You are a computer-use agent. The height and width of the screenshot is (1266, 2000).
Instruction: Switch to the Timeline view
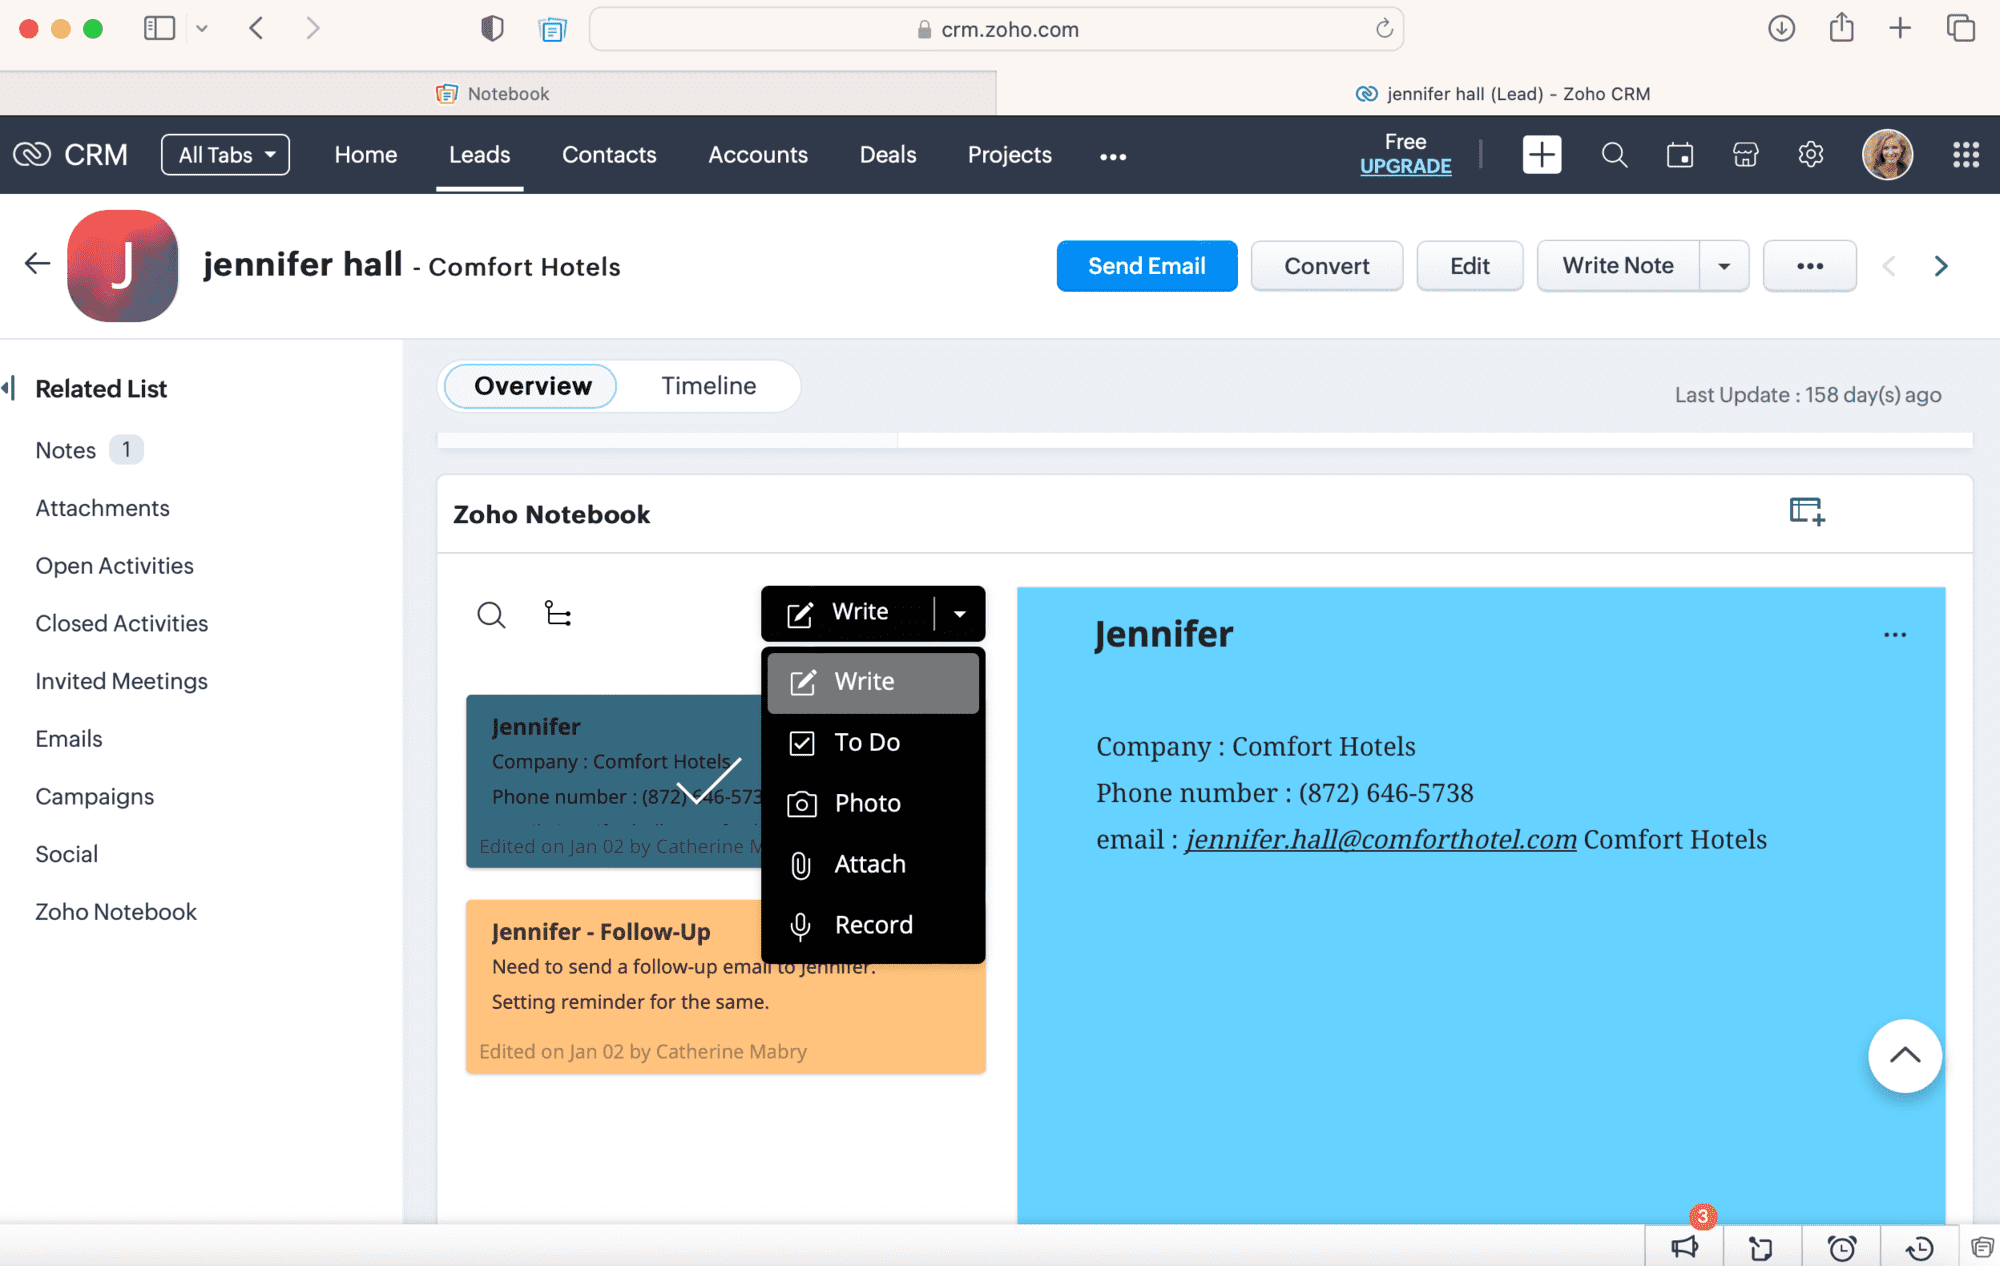coord(708,386)
